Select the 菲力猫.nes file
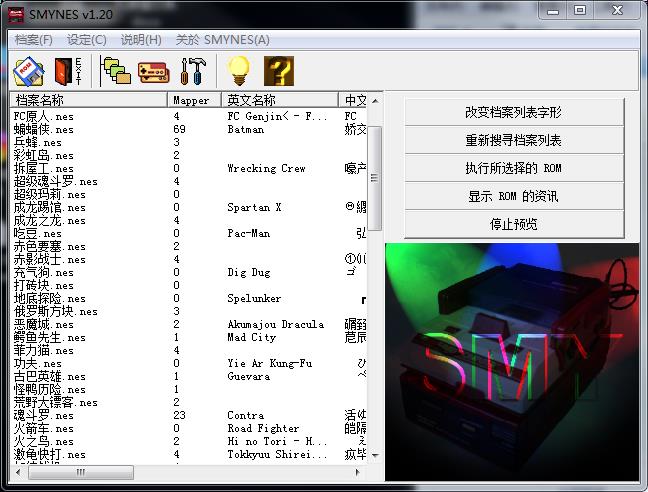648x492 pixels. point(44,351)
